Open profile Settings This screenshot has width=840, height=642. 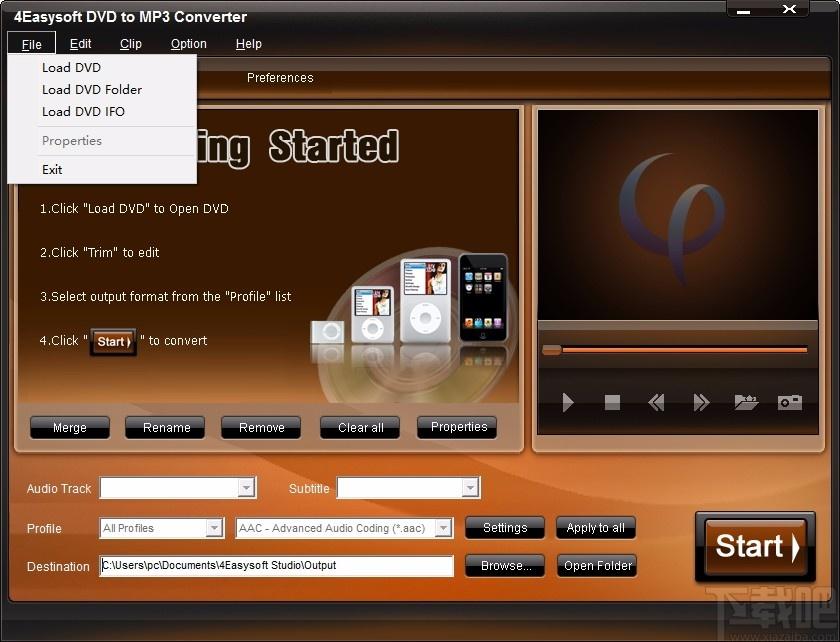point(505,528)
